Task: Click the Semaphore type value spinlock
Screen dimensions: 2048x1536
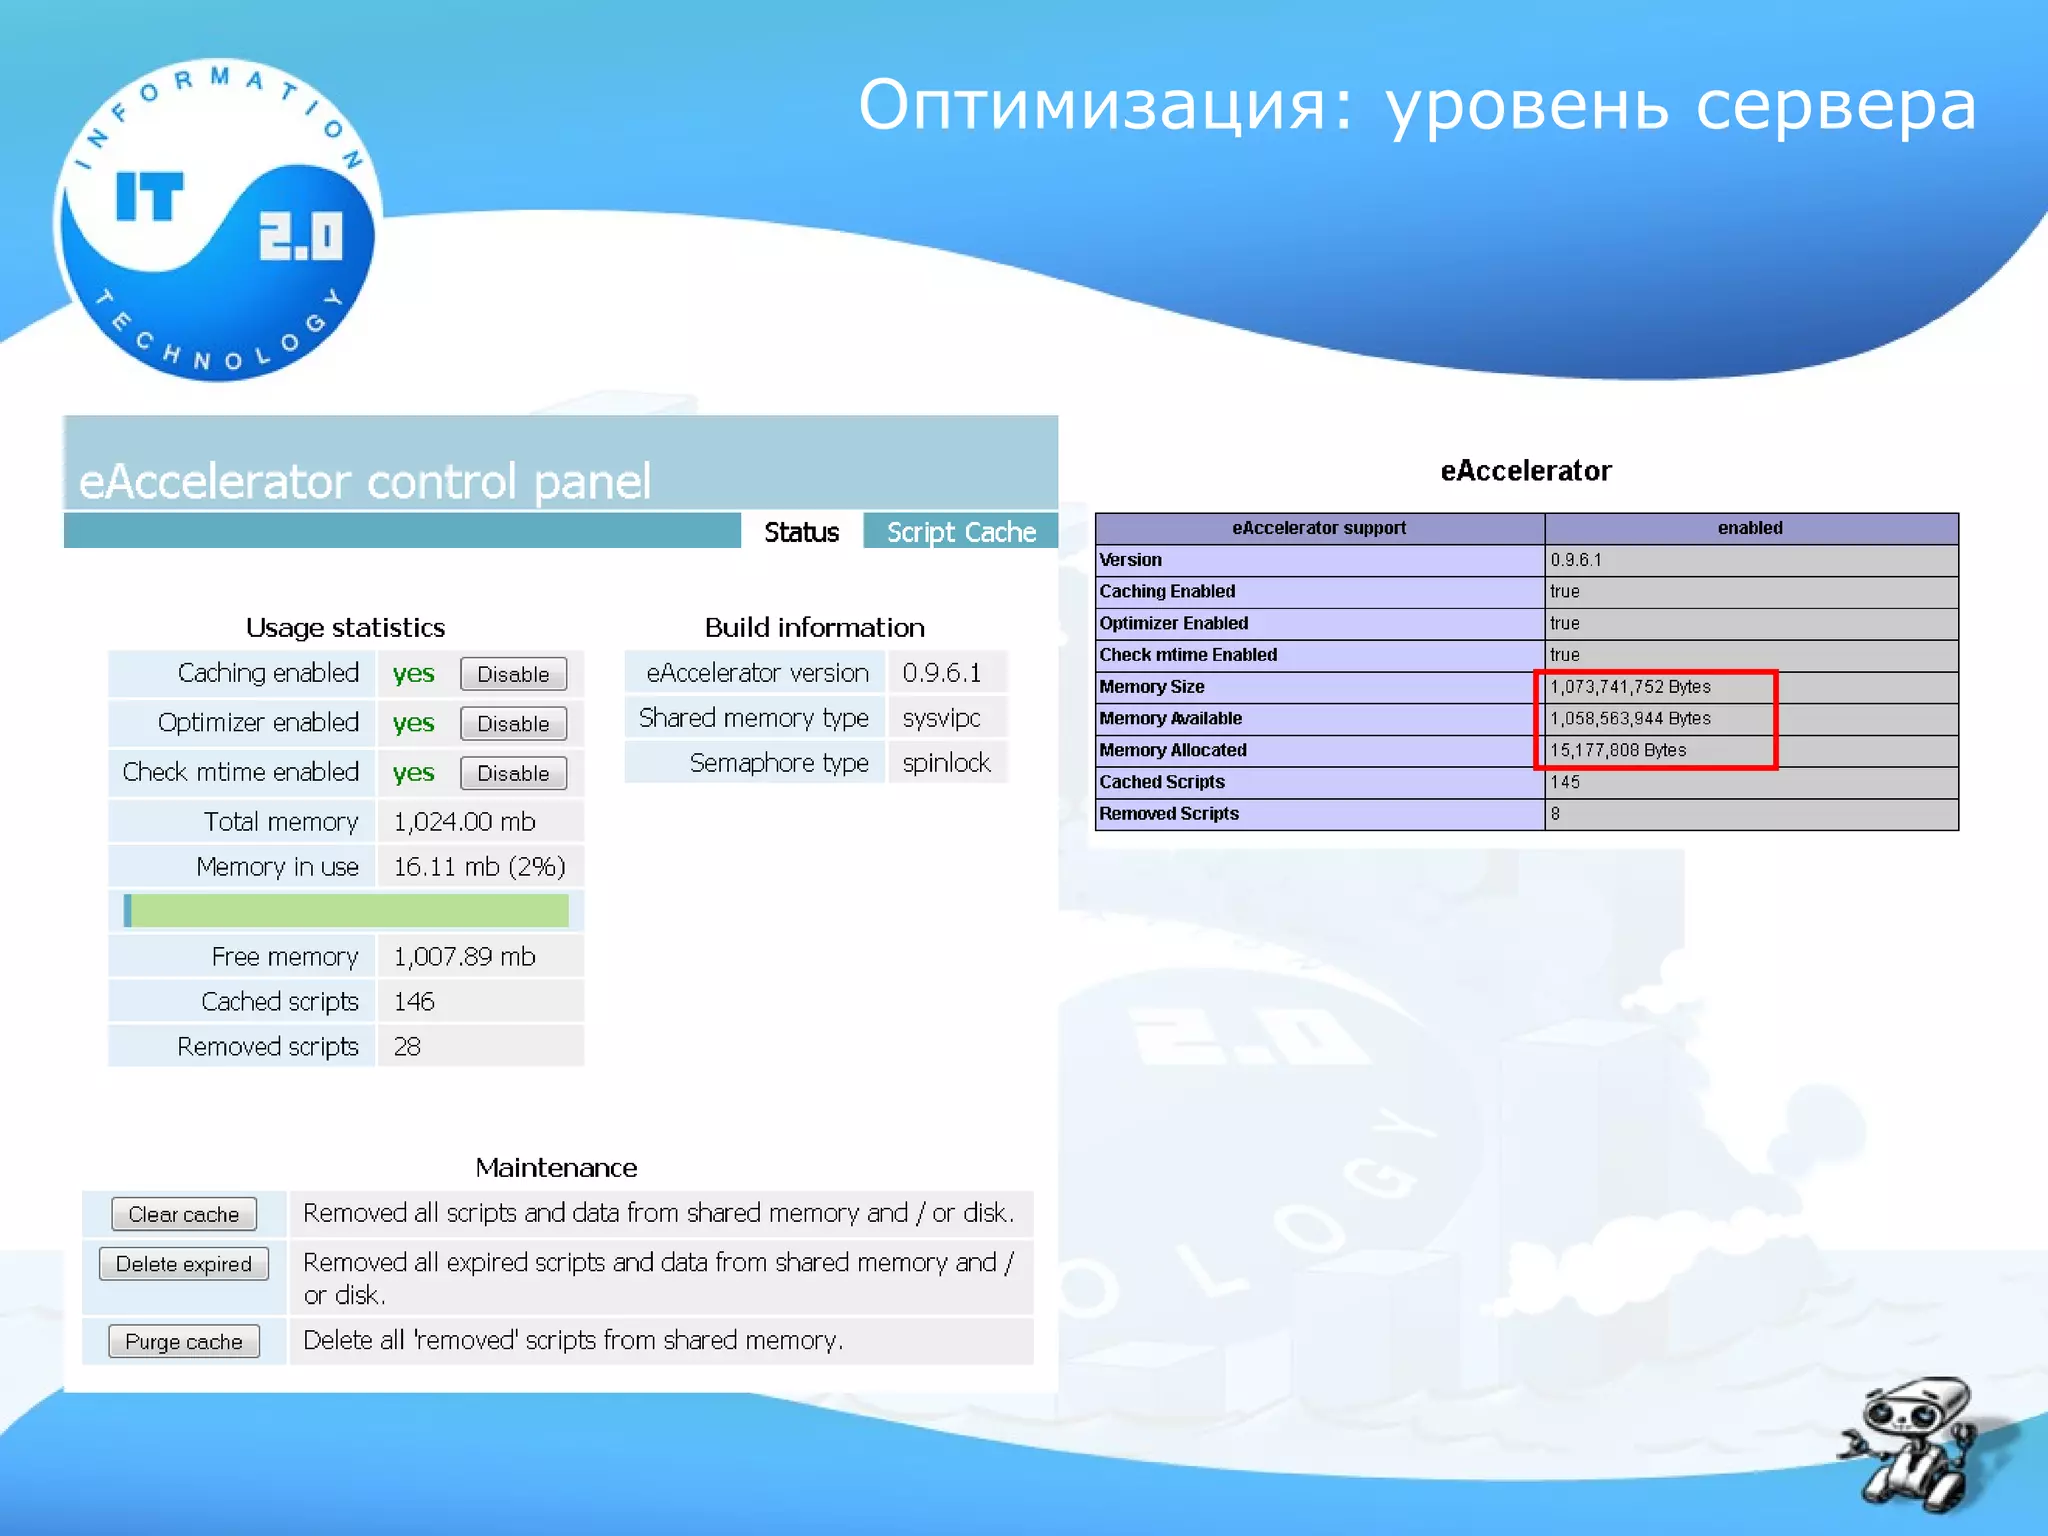Action: click(946, 763)
